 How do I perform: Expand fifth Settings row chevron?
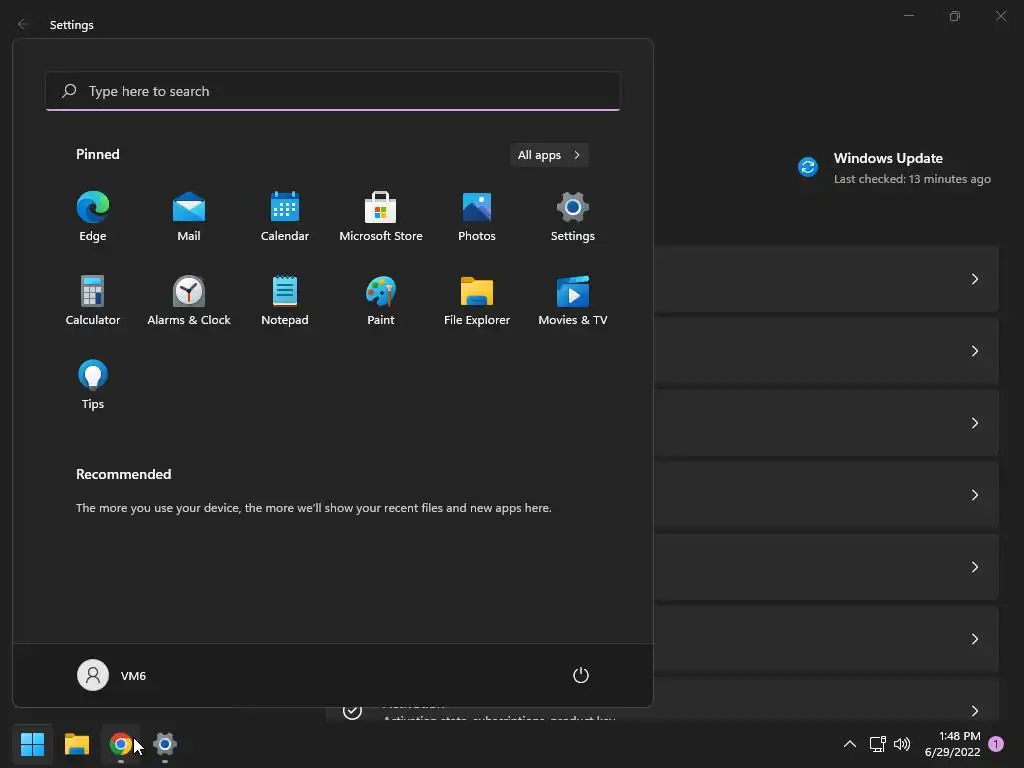[x=974, y=567]
